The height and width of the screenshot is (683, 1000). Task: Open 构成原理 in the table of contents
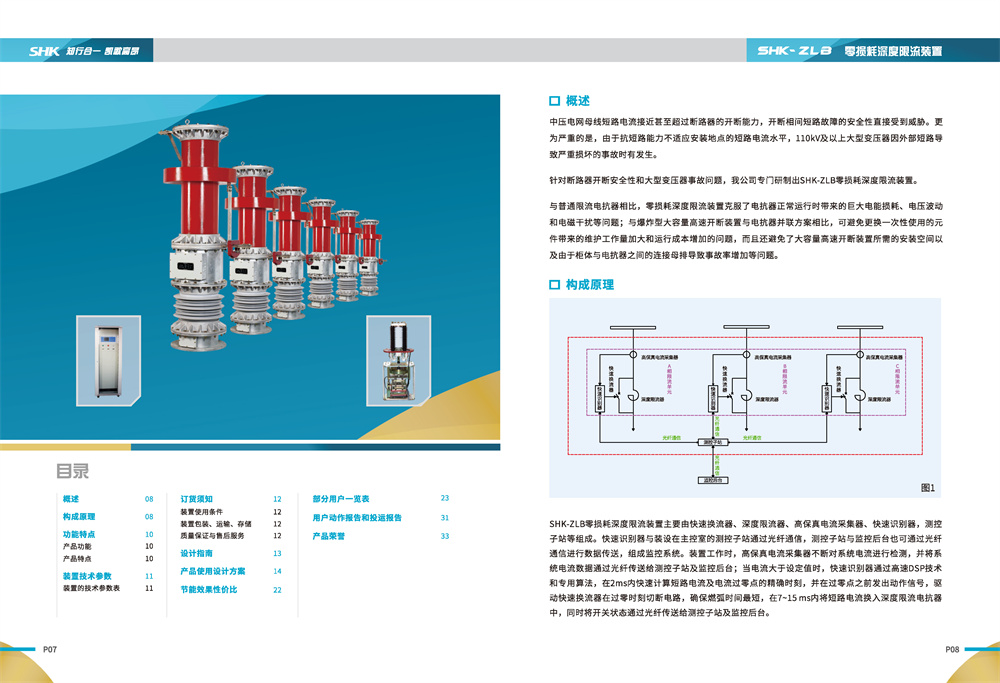79,517
